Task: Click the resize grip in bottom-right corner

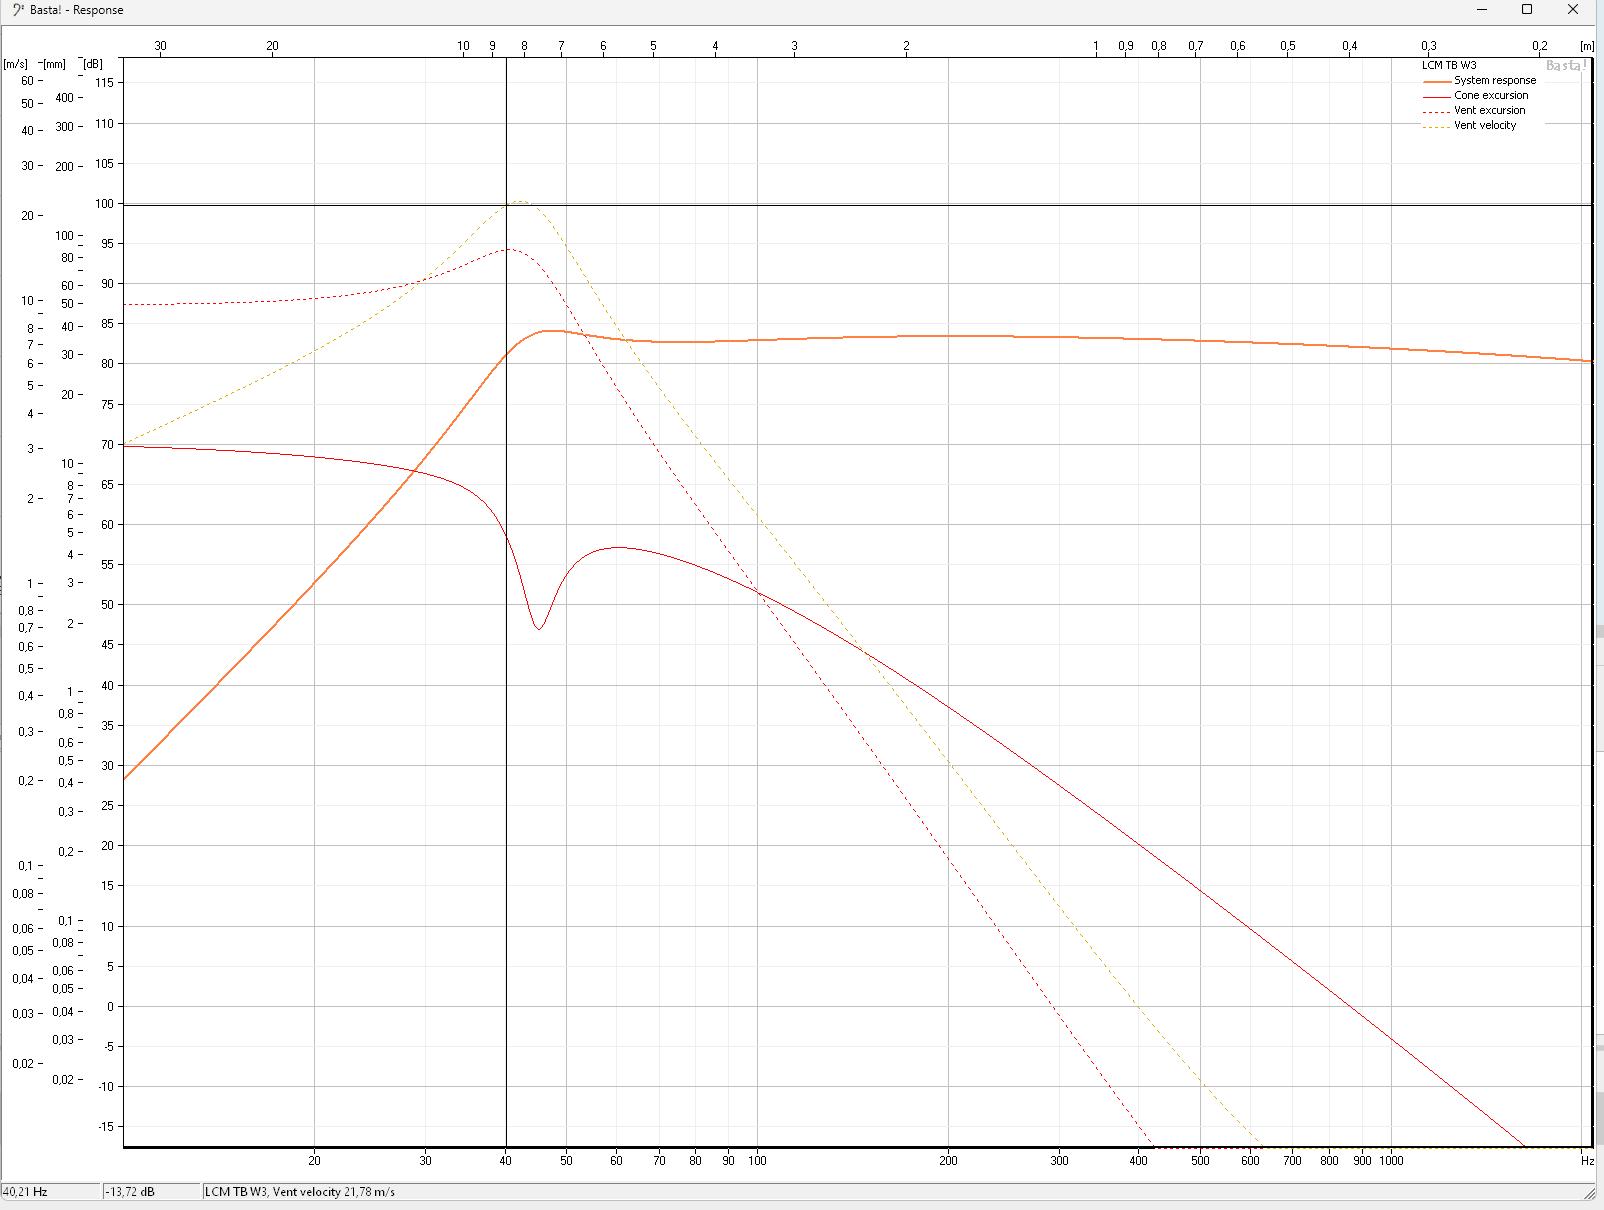Action: 1590,1192
